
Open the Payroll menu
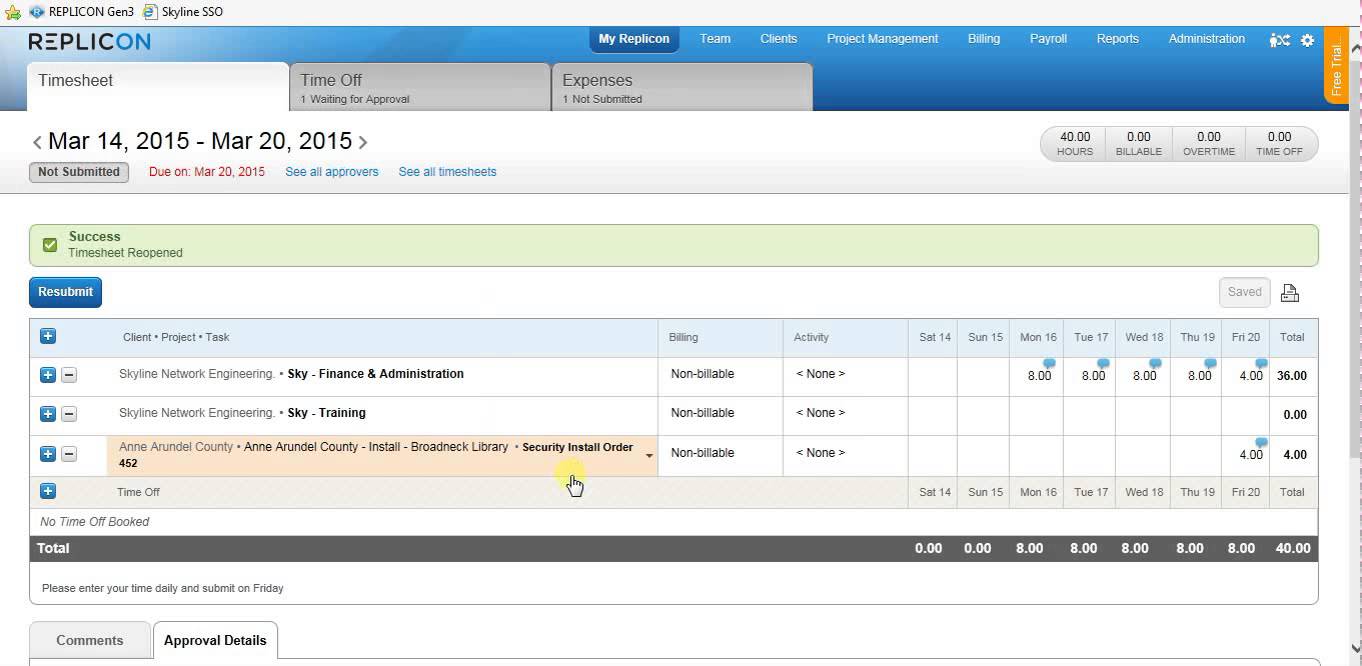click(1048, 39)
